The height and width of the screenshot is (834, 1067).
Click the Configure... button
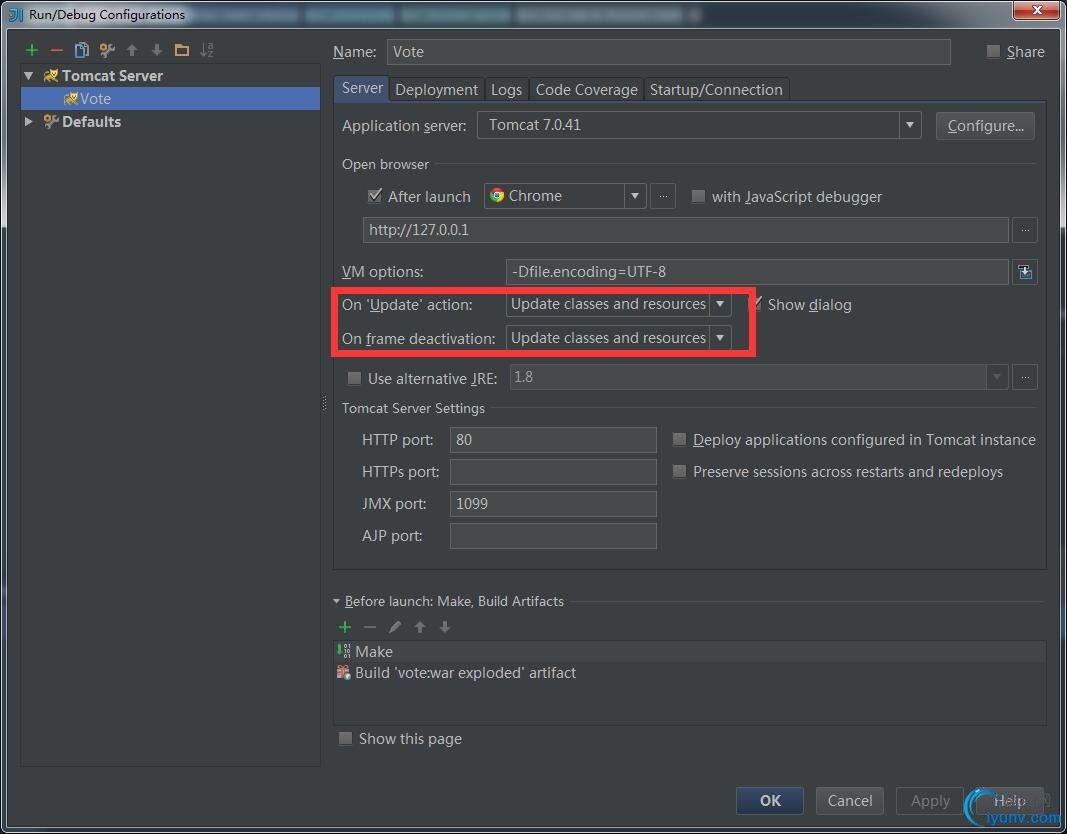(x=985, y=126)
